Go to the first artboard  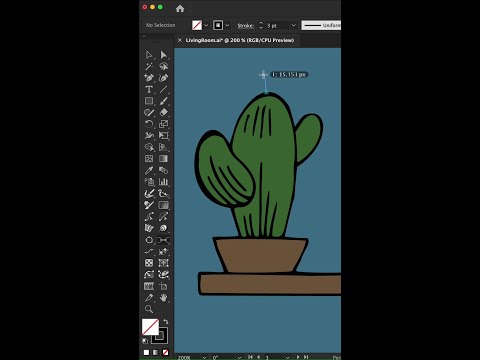click(251, 357)
